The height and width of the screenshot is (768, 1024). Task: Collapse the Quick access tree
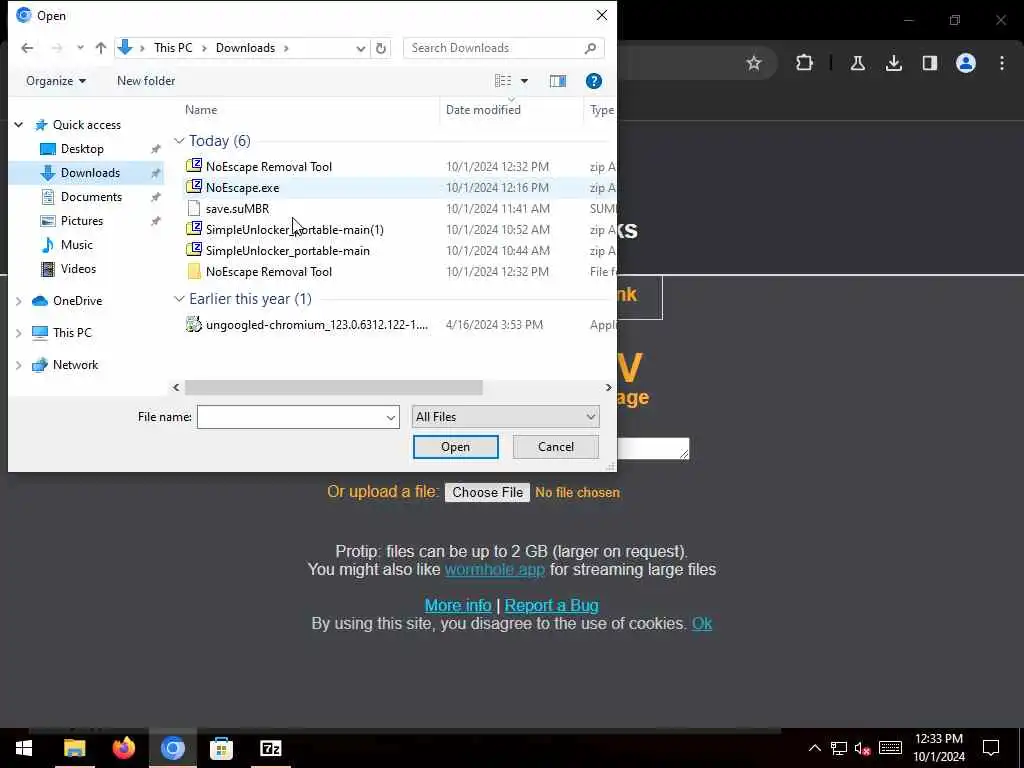click(x=19, y=125)
